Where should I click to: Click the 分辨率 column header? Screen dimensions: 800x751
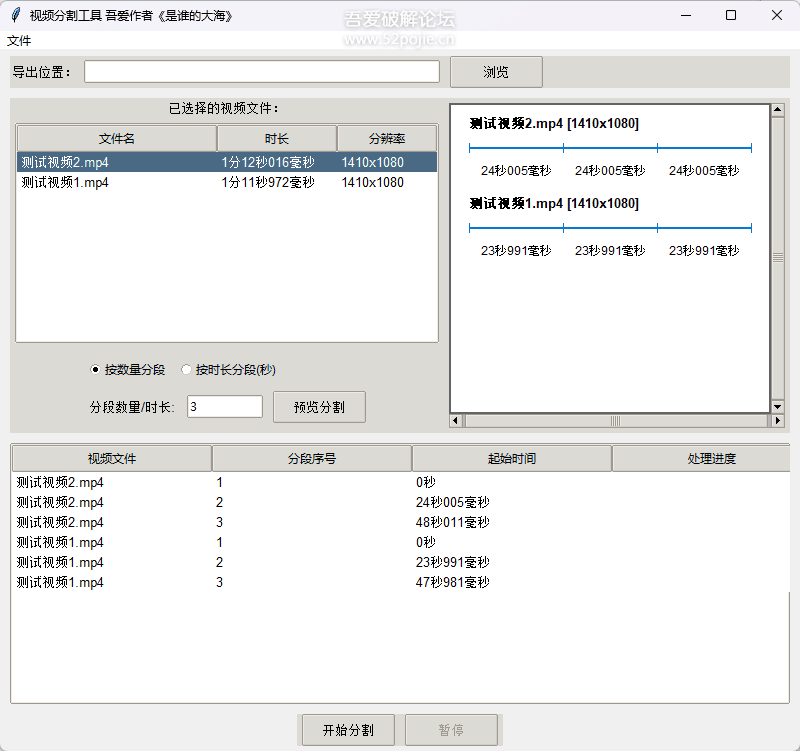[x=387, y=138]
